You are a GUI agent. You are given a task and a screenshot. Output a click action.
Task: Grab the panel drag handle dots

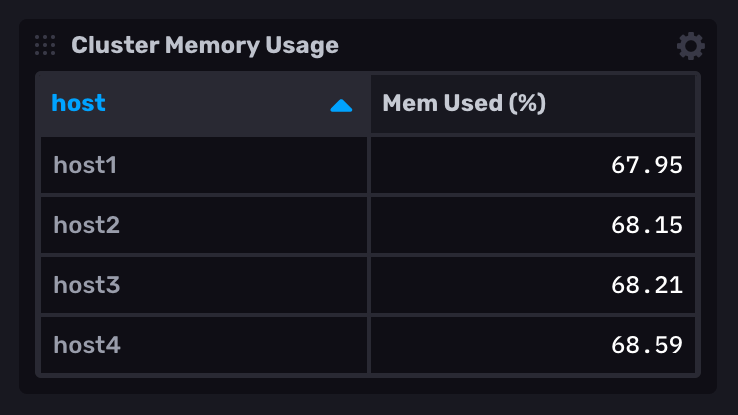click(x=45, y=45)
